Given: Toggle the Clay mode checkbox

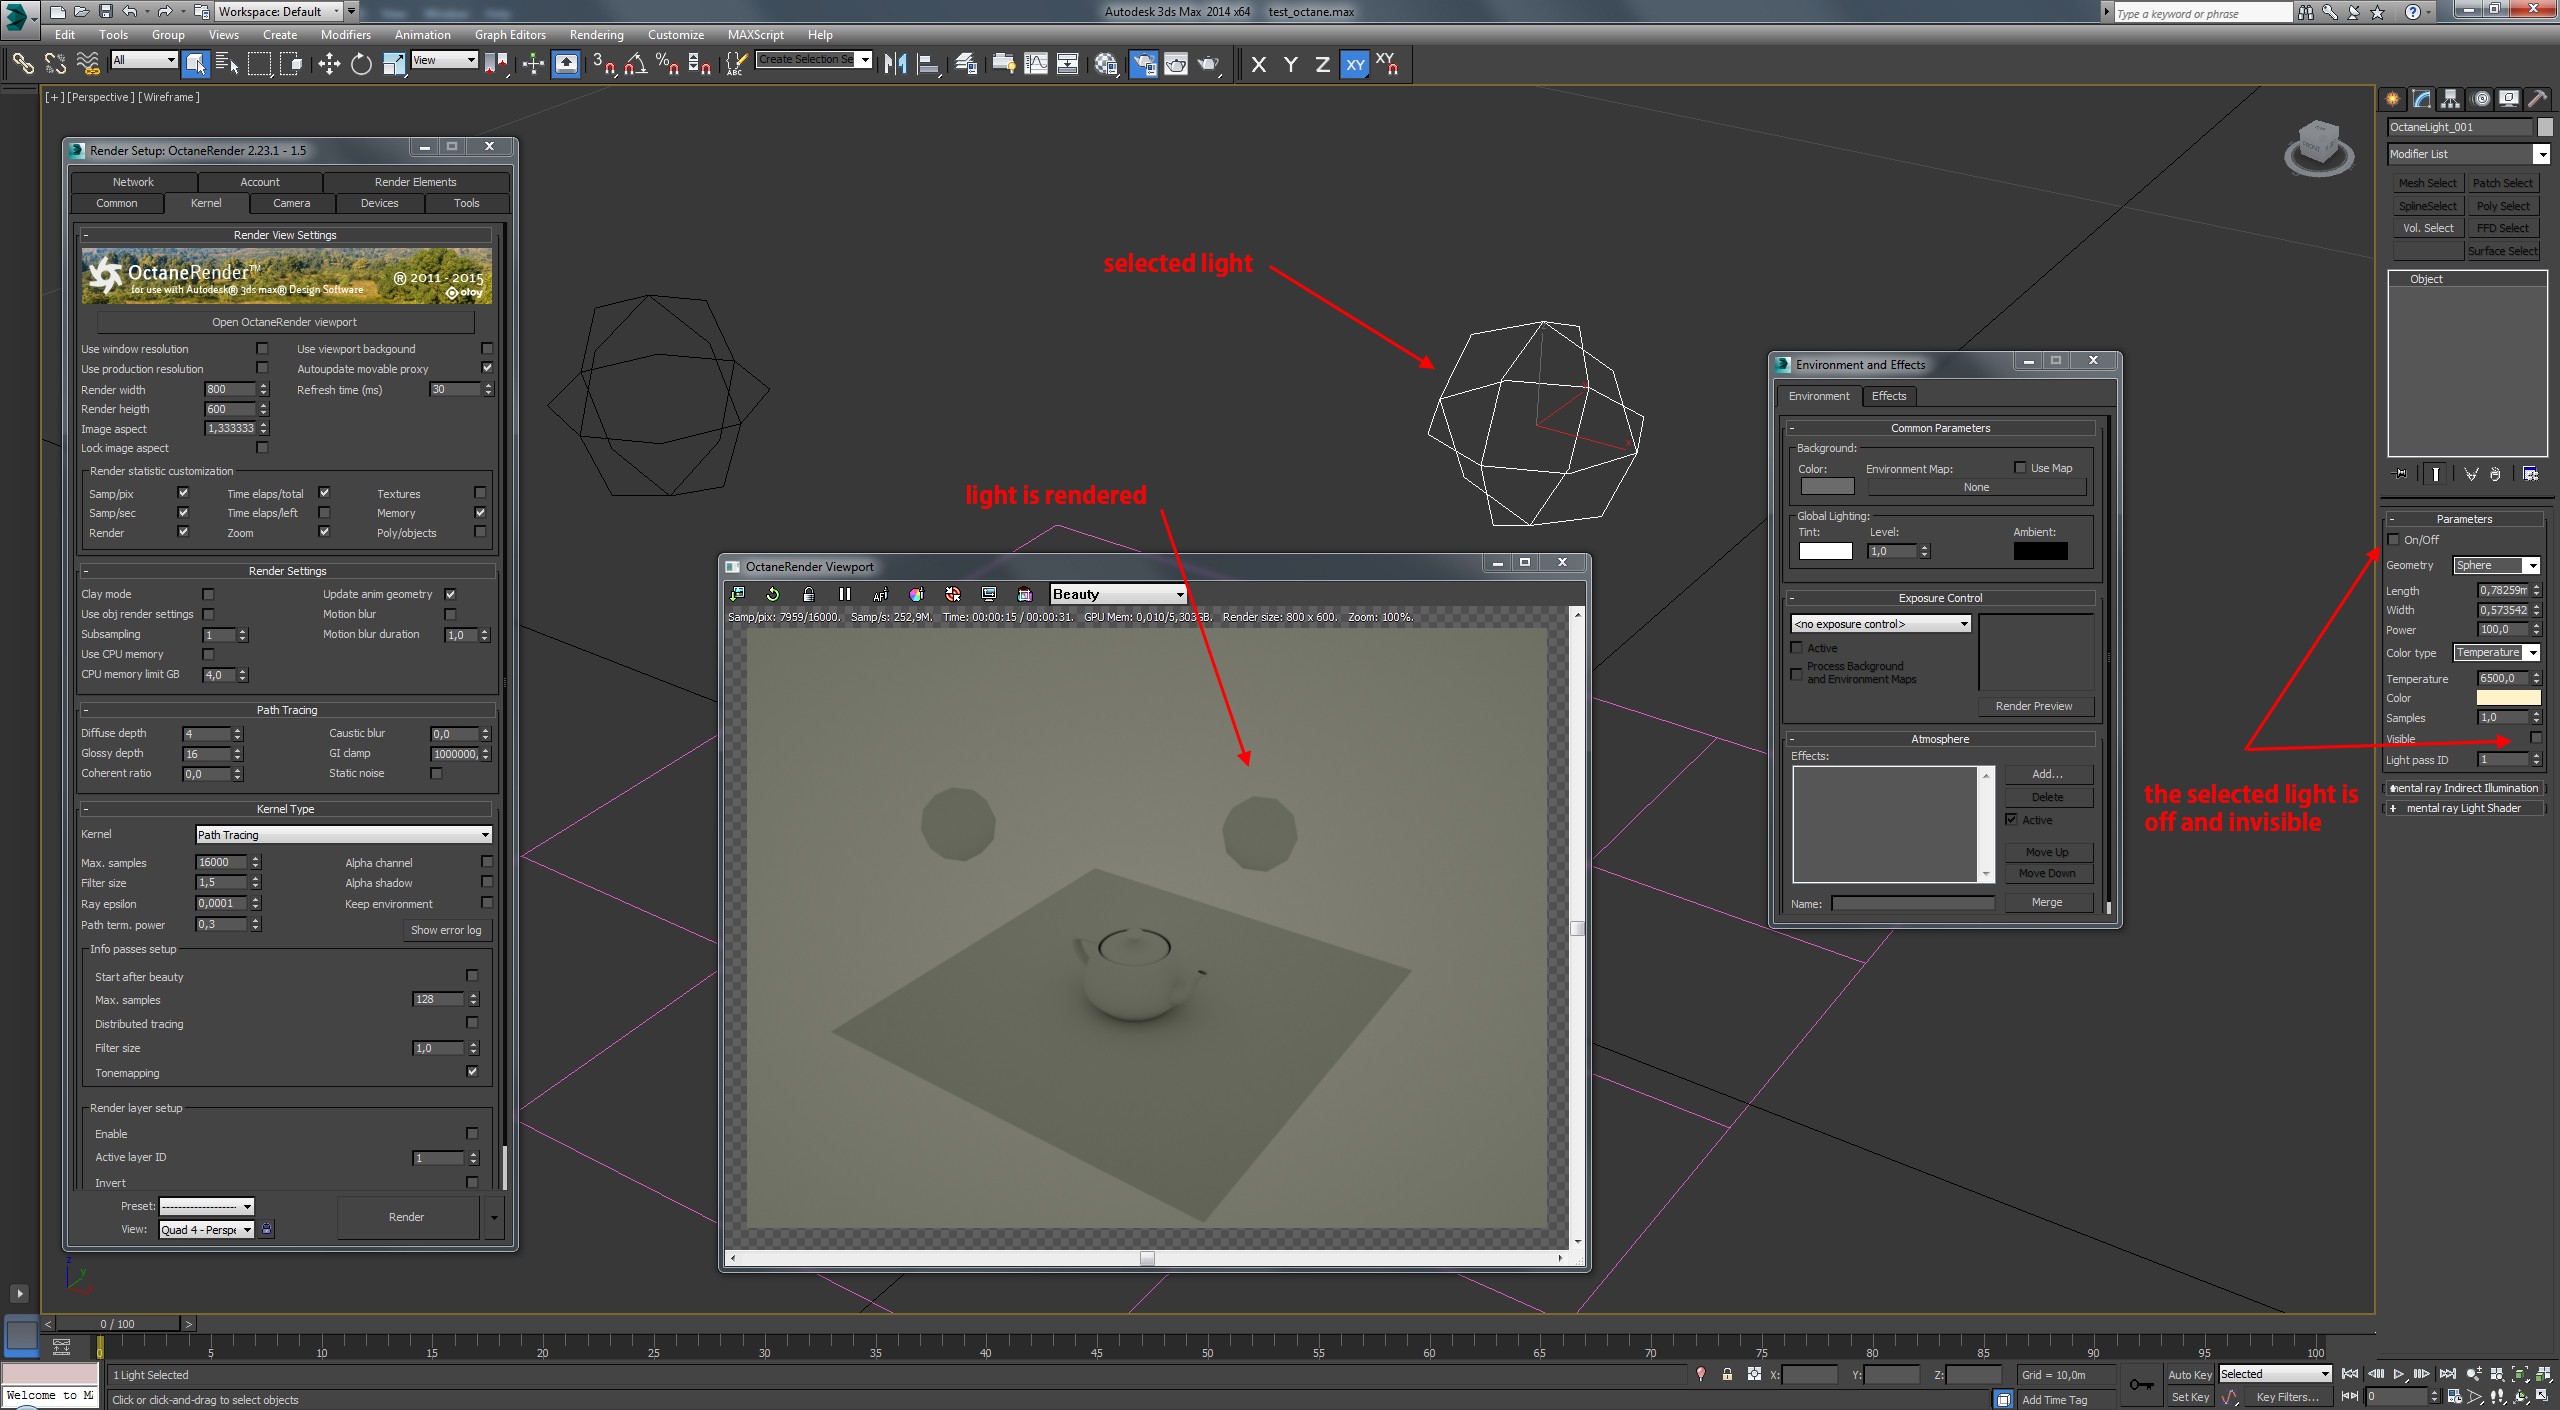Looking at the screenshot, I should coord(208,594).
